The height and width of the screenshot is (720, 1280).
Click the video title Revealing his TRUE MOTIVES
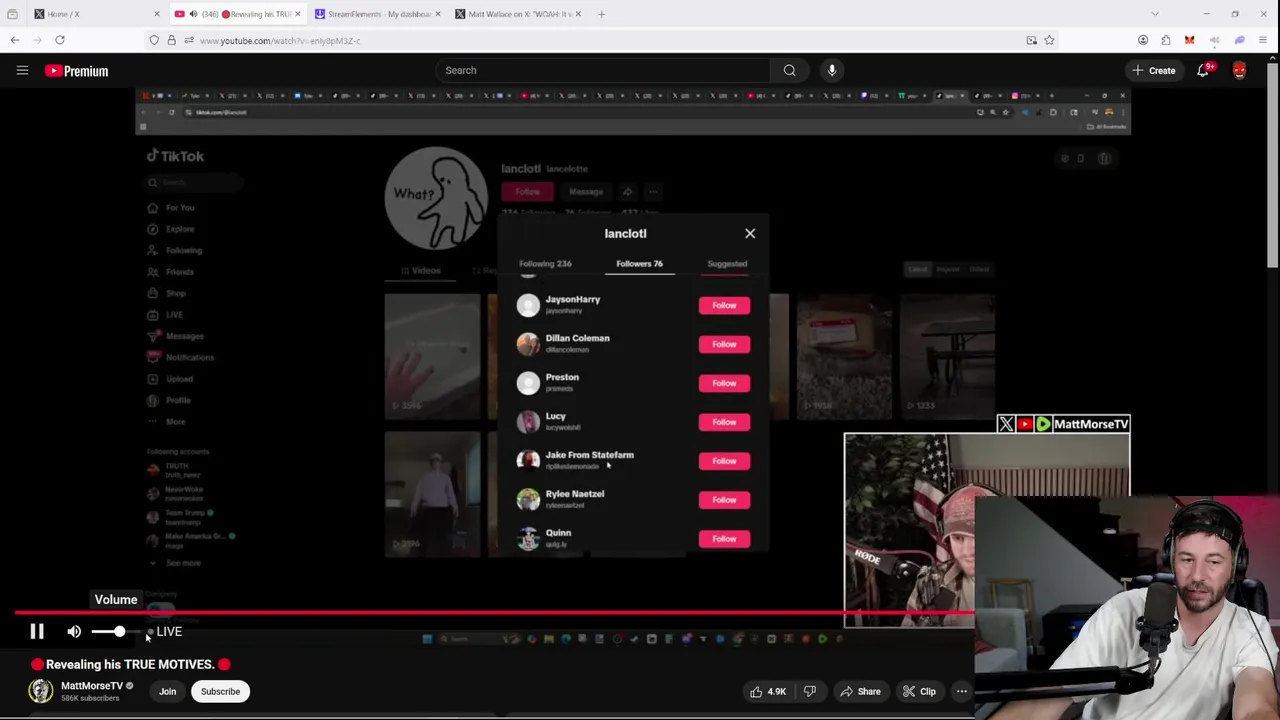(131, 664)
